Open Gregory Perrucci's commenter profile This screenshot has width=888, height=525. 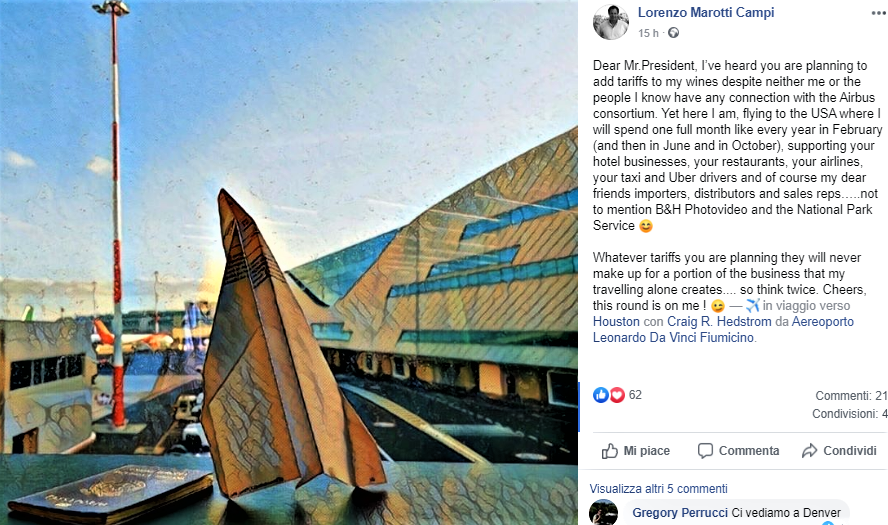click(680, 513)
